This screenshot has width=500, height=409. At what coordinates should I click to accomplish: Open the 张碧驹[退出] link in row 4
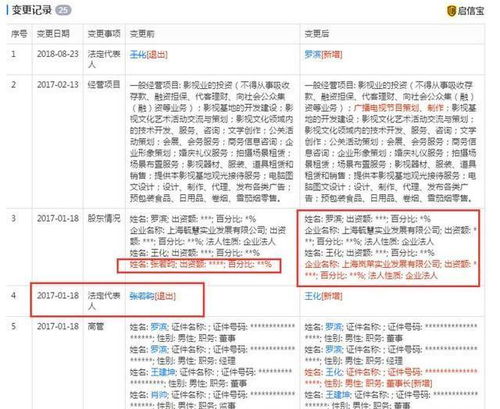153,296
